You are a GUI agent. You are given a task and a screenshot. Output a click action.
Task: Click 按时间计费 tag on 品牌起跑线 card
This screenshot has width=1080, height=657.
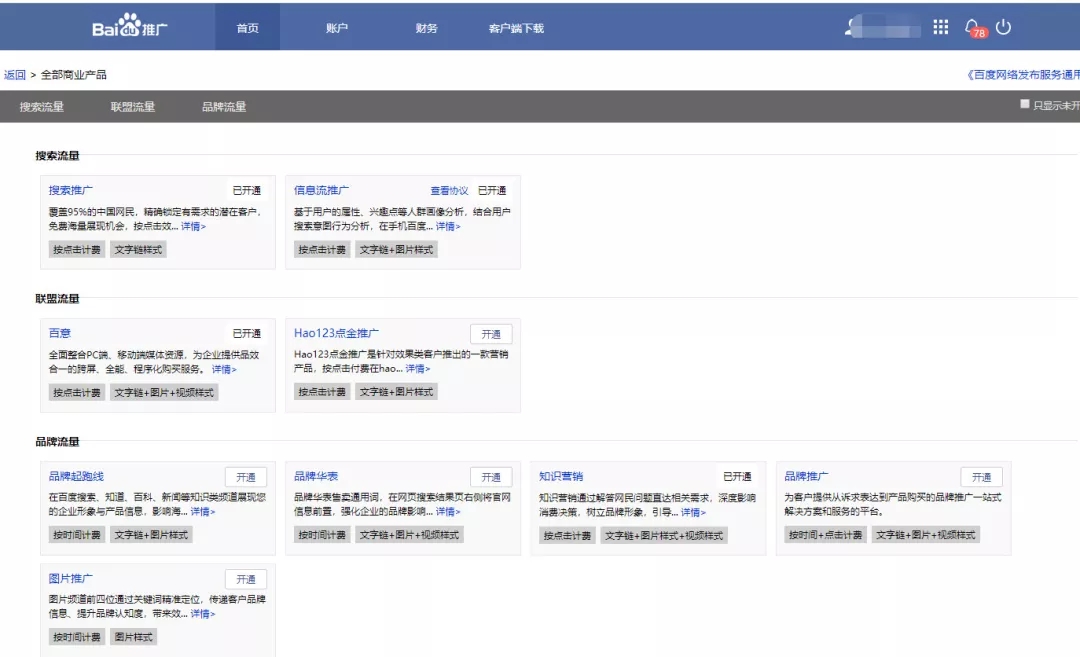click(x=77, y=534)
